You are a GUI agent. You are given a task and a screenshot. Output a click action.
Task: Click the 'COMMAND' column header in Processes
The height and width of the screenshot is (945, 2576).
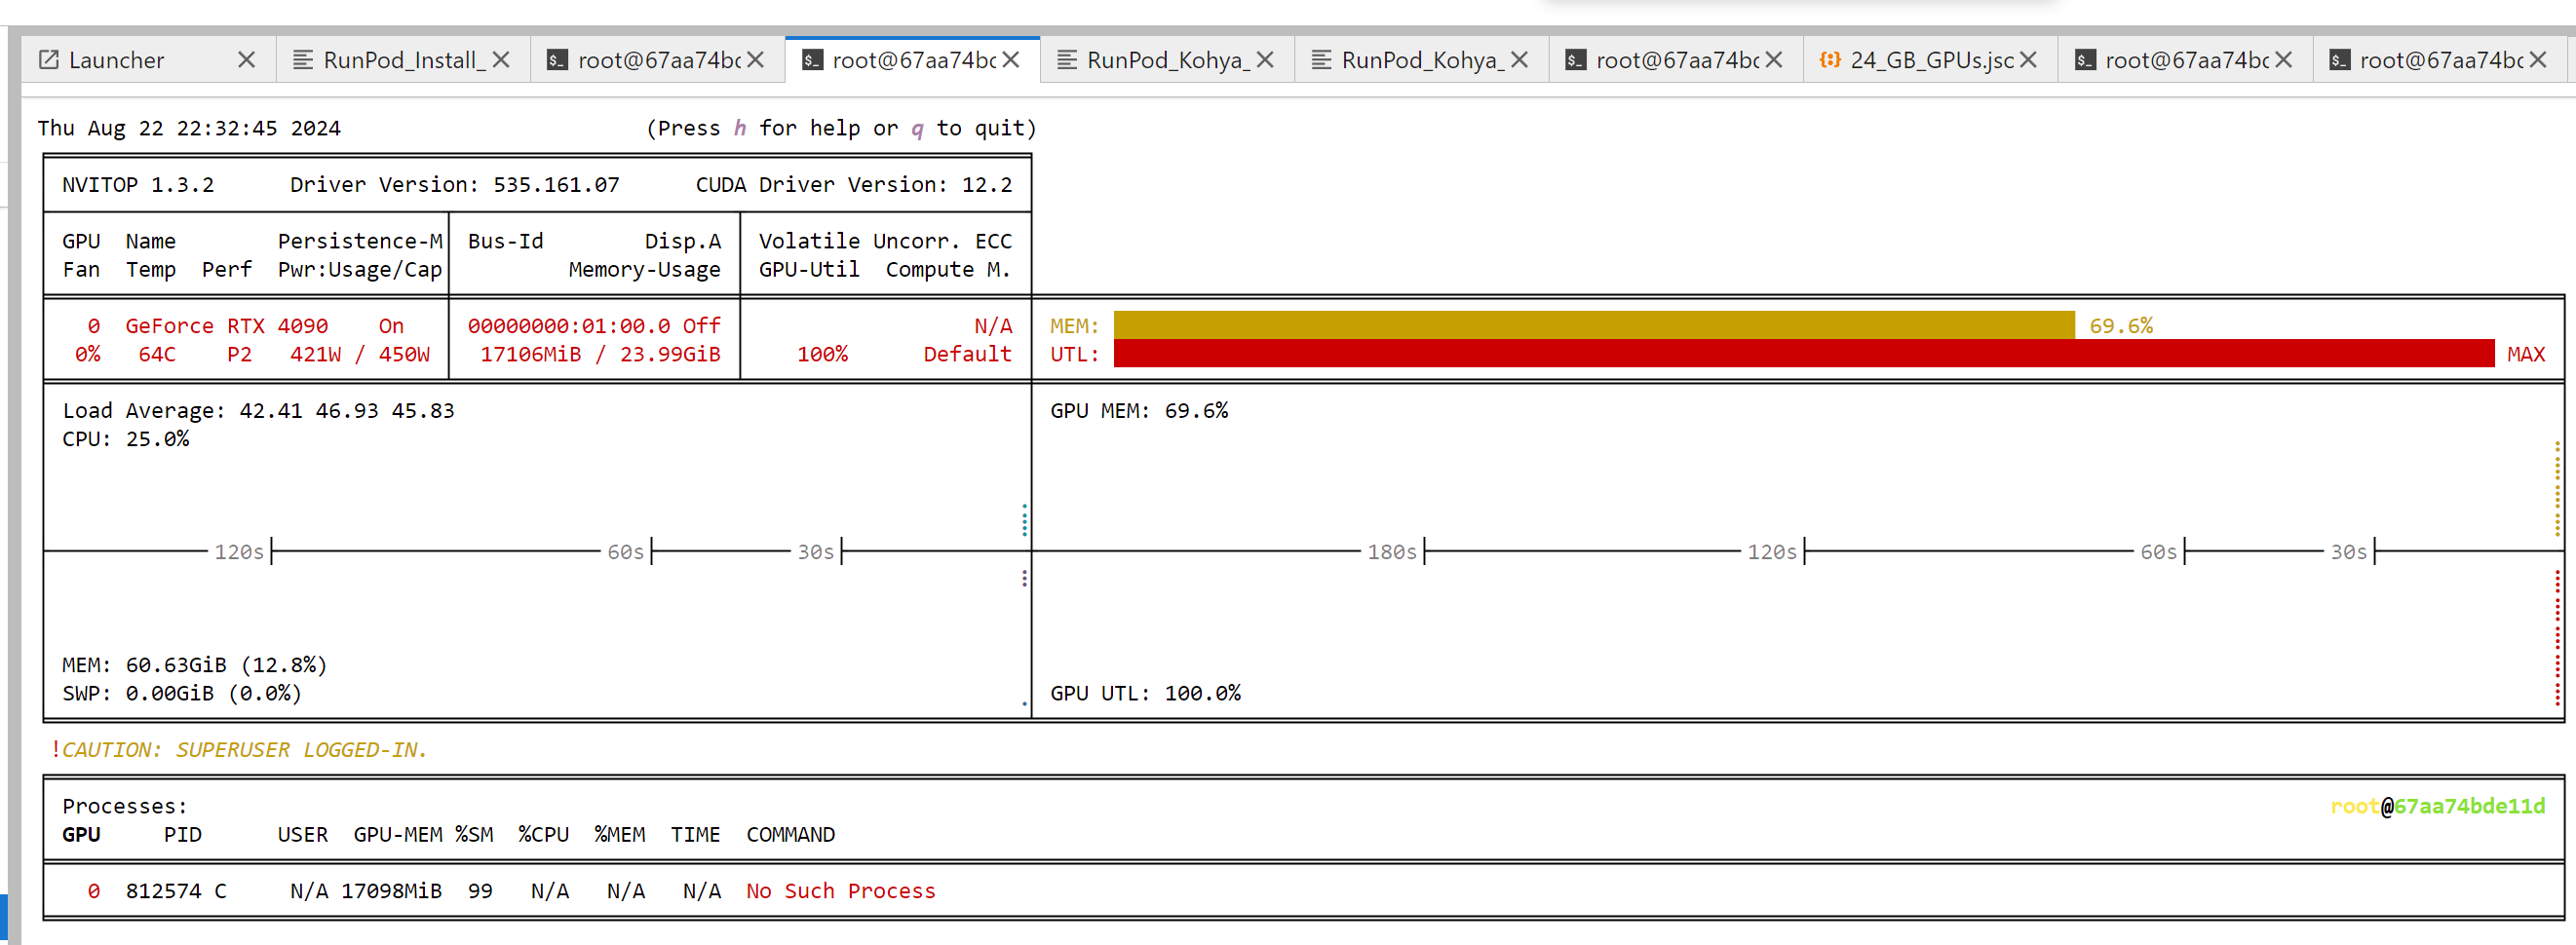point(790,835)
